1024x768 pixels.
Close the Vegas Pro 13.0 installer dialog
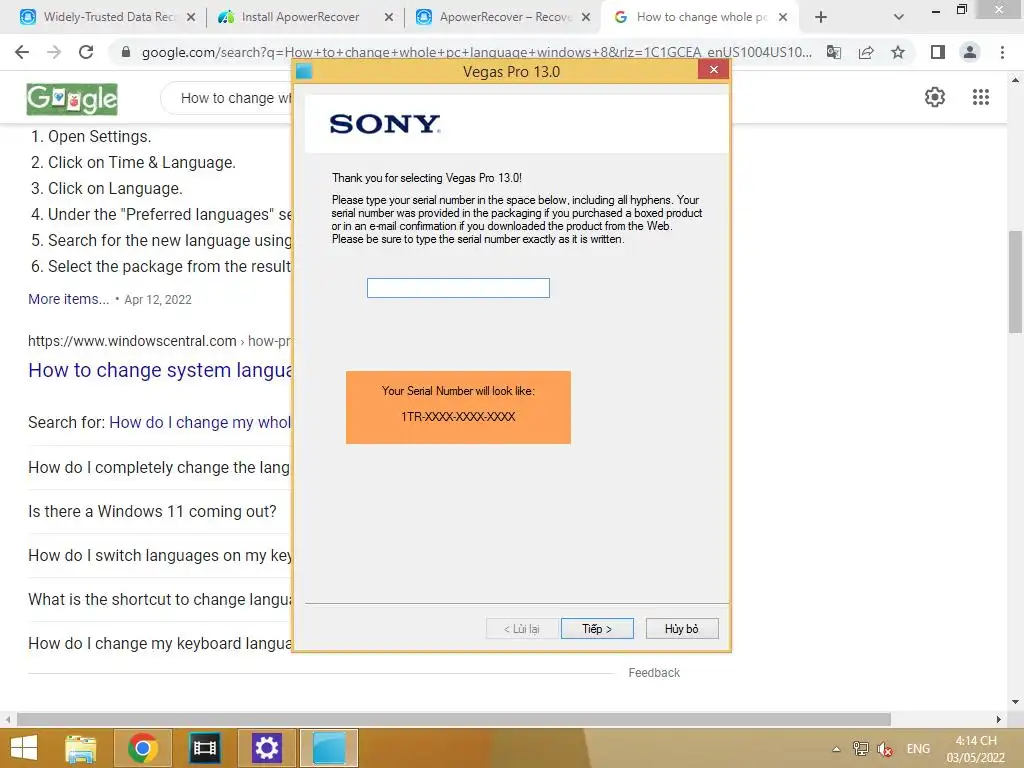pyautogui.click(x=713, y=69)
